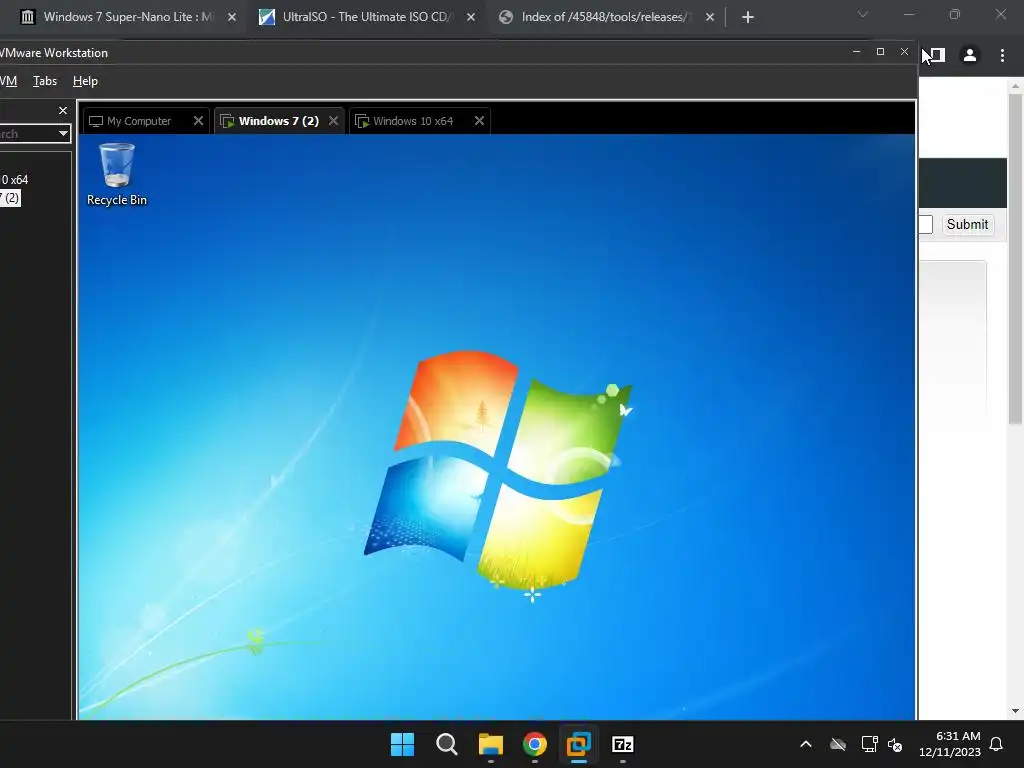Close the UltraISO browser tab
Screen dimensions: 1024x768
(471, 17)
